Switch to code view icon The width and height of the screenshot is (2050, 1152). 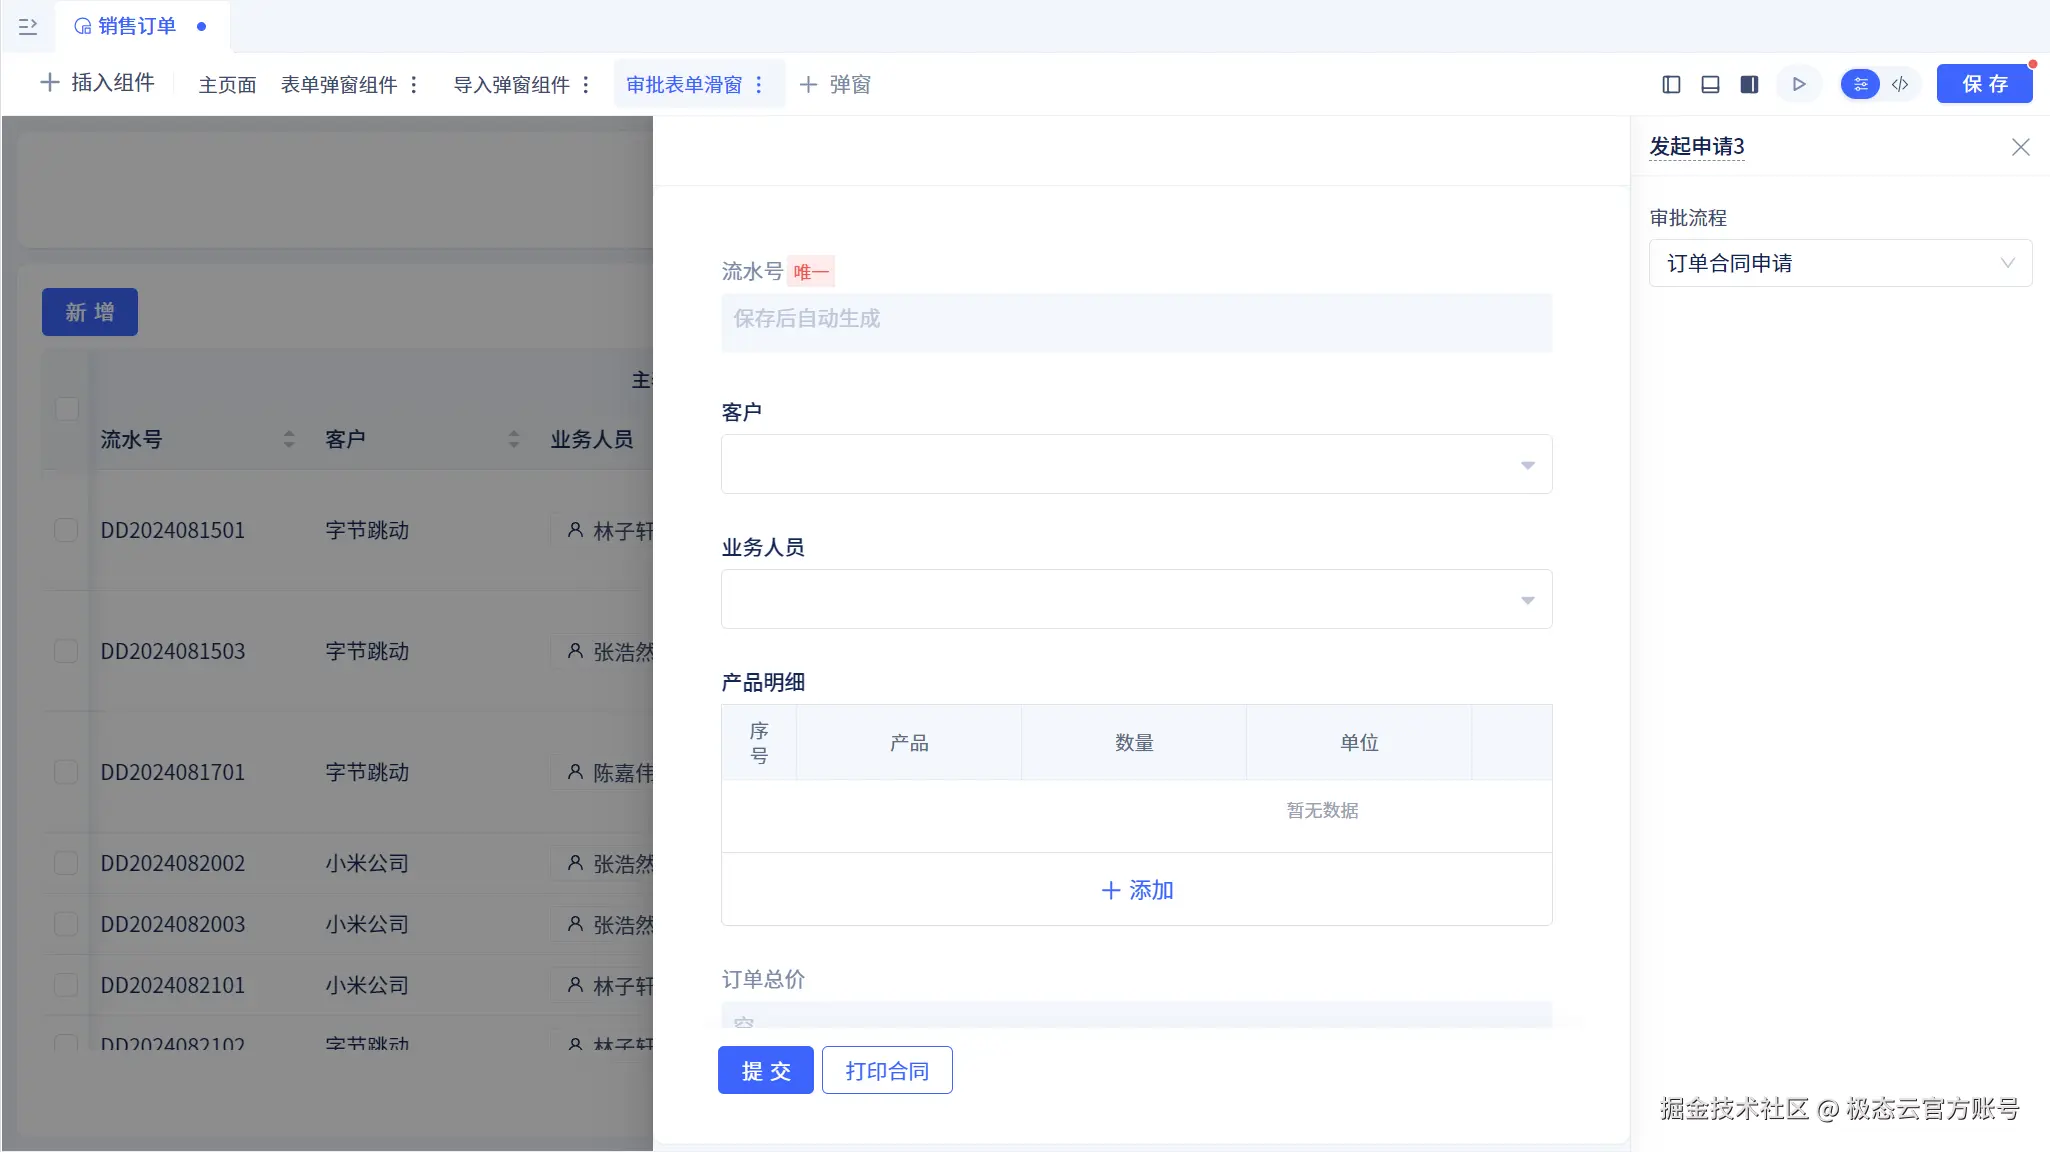1900,85
